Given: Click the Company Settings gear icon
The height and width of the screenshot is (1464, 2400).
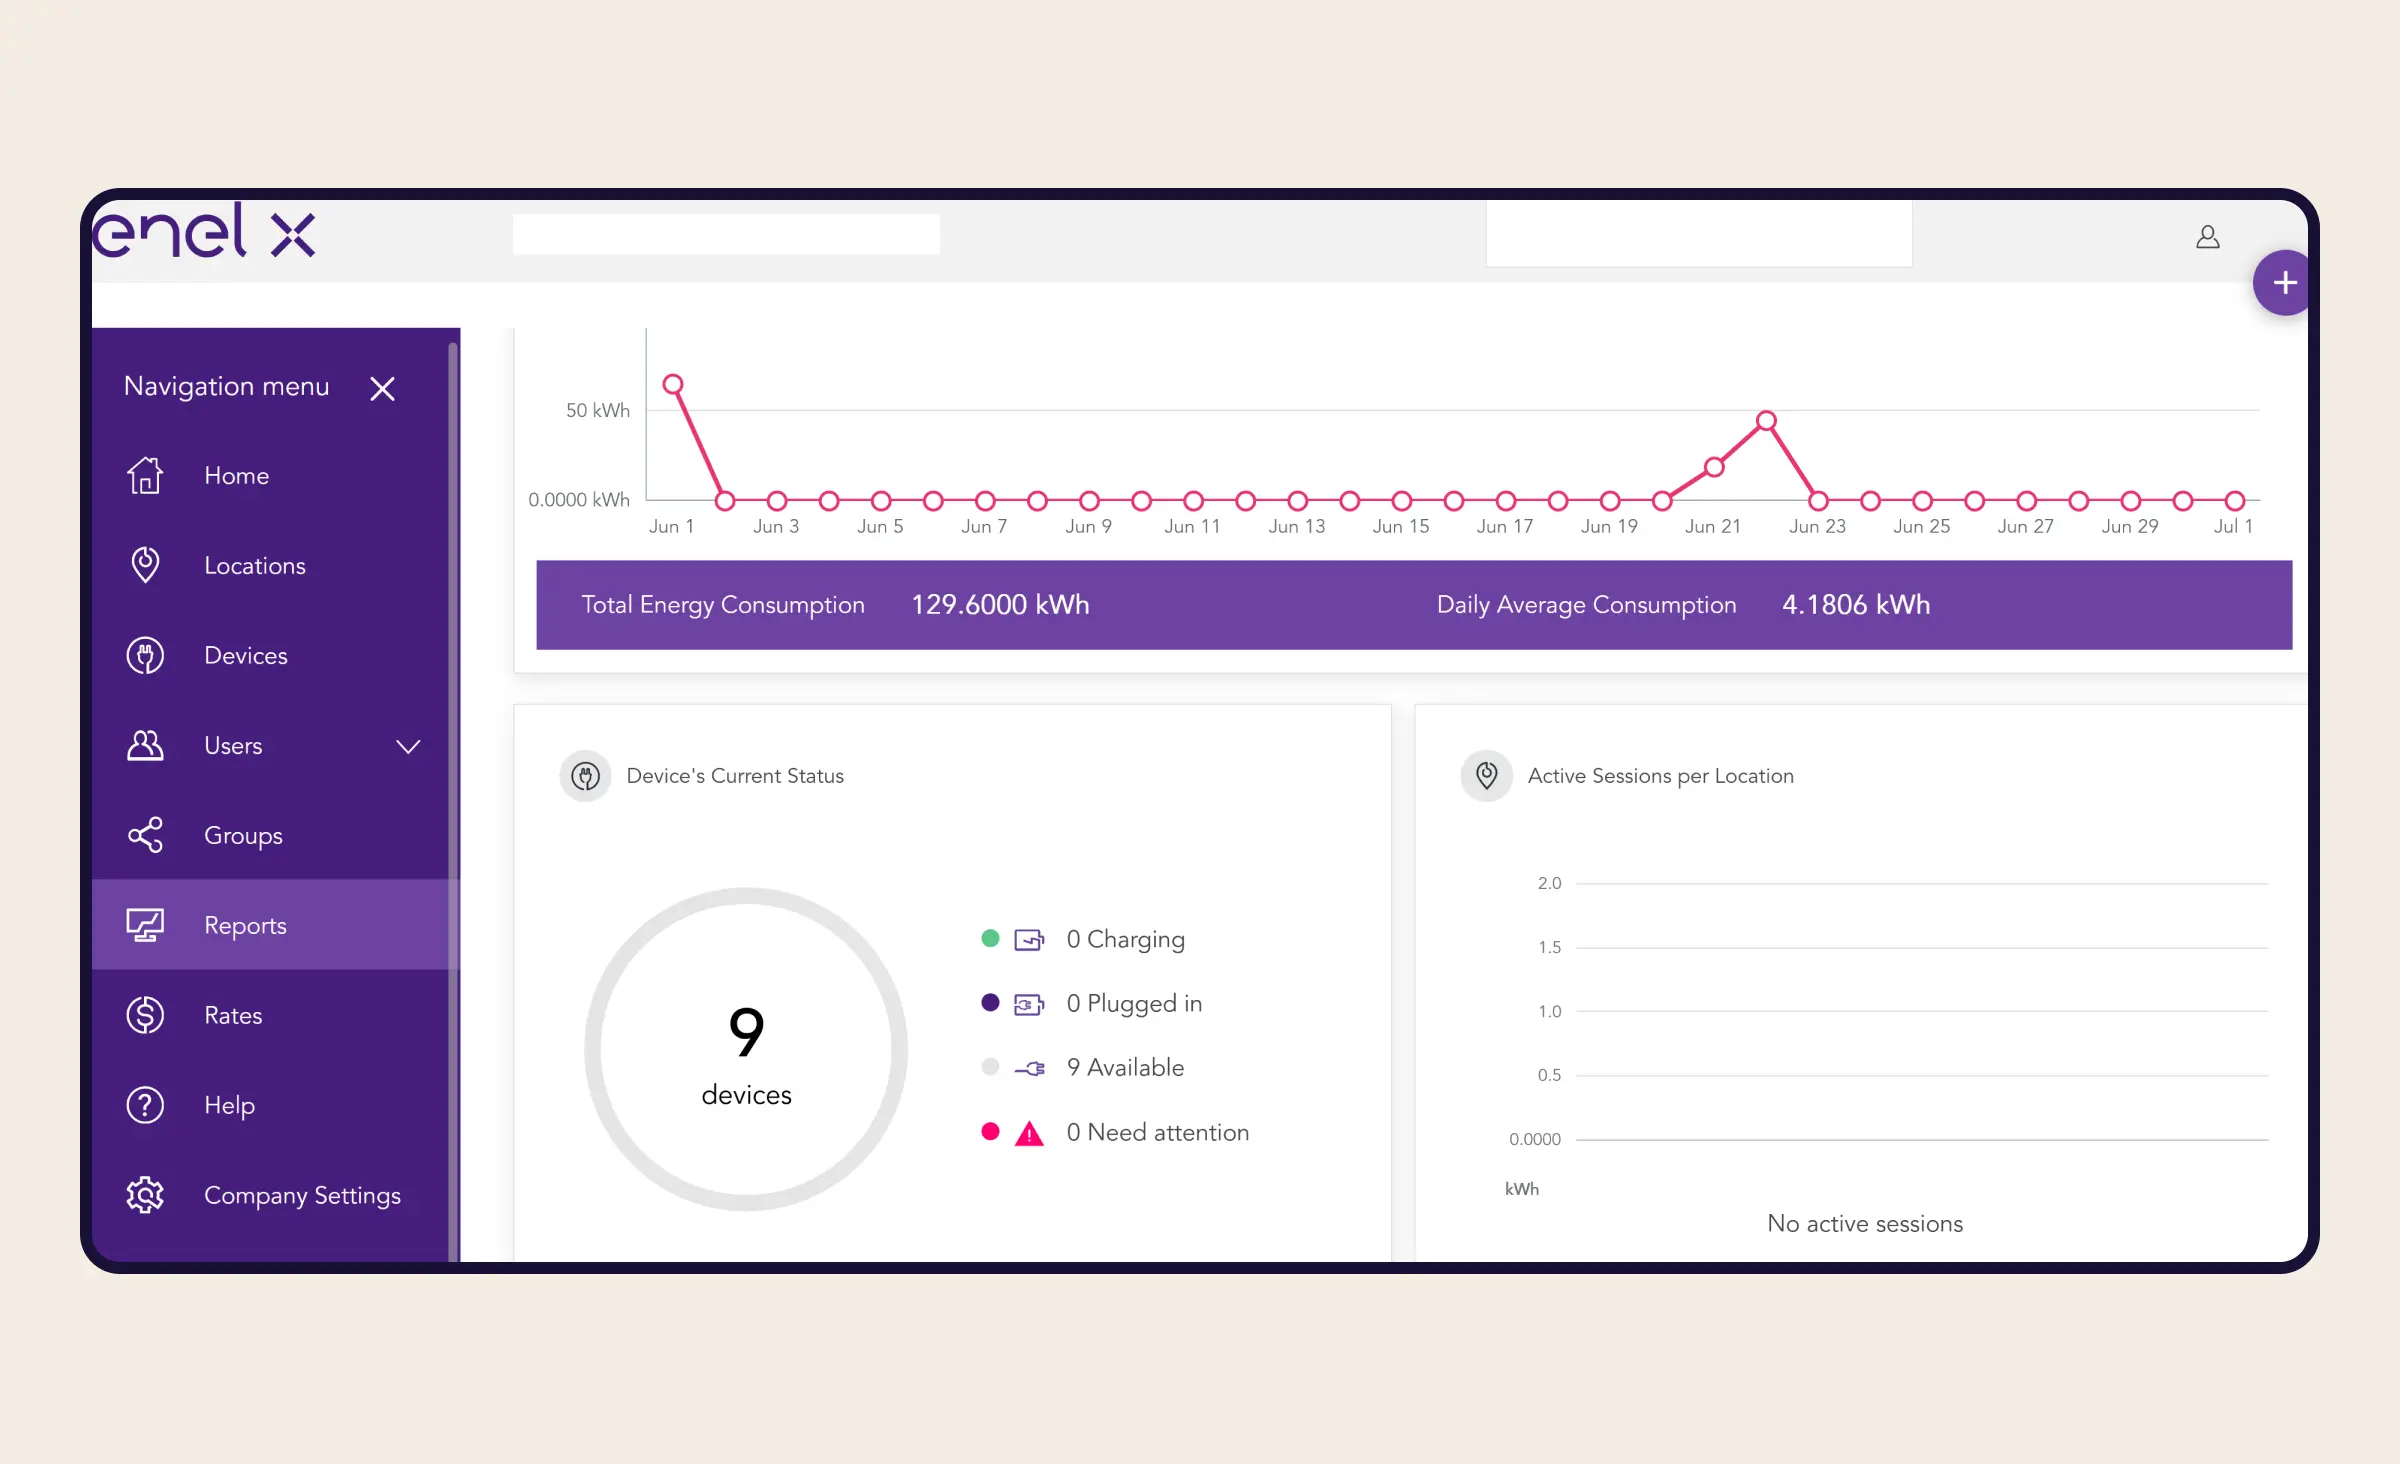Looking at the screenshot, I should 146,1195.
